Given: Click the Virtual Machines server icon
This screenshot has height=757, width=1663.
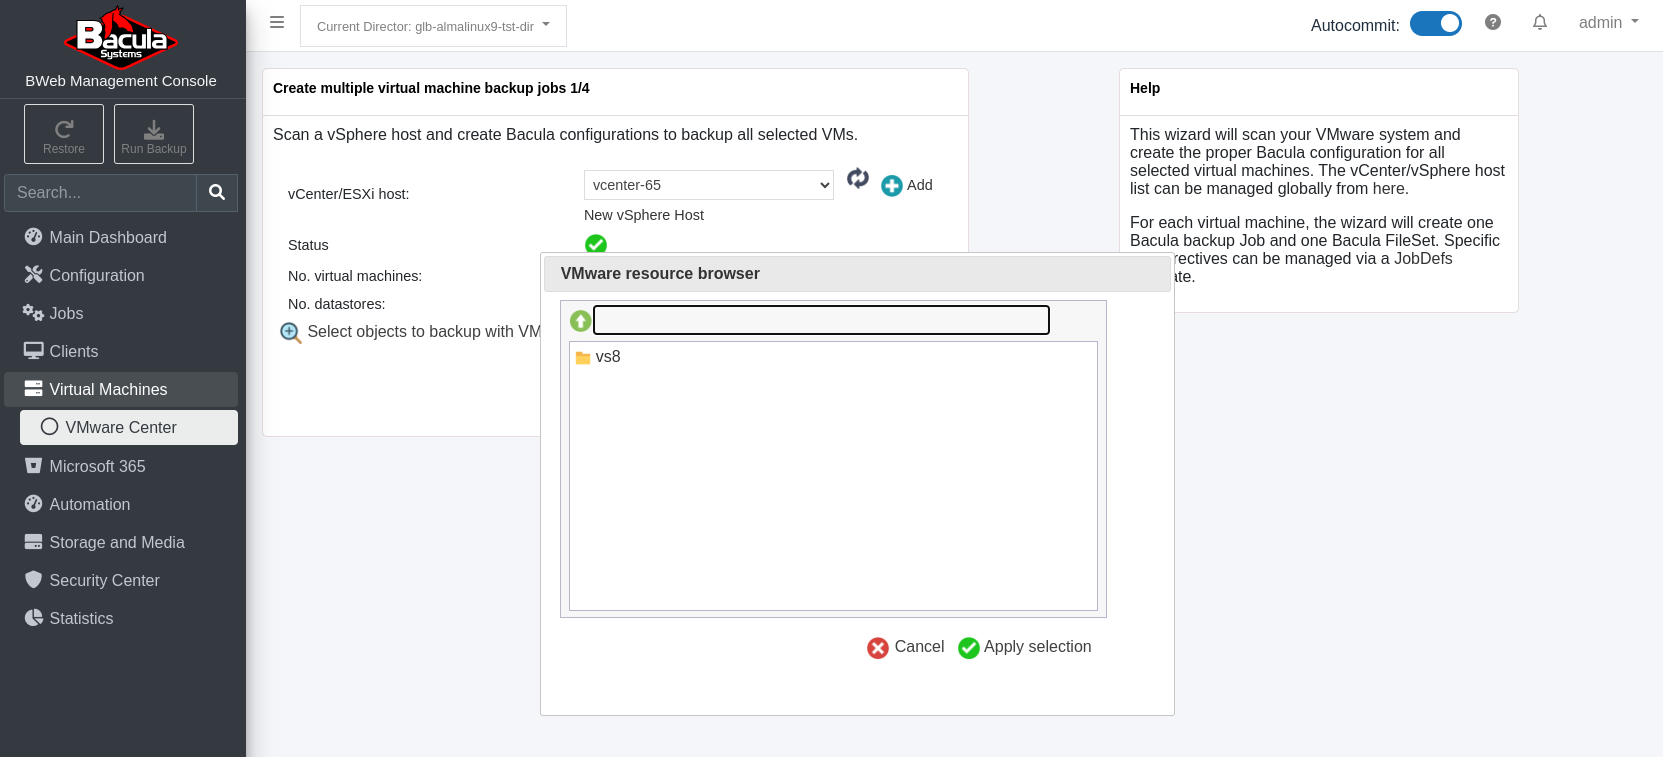Looking at the screenshot, I should (x=33, y=389).
